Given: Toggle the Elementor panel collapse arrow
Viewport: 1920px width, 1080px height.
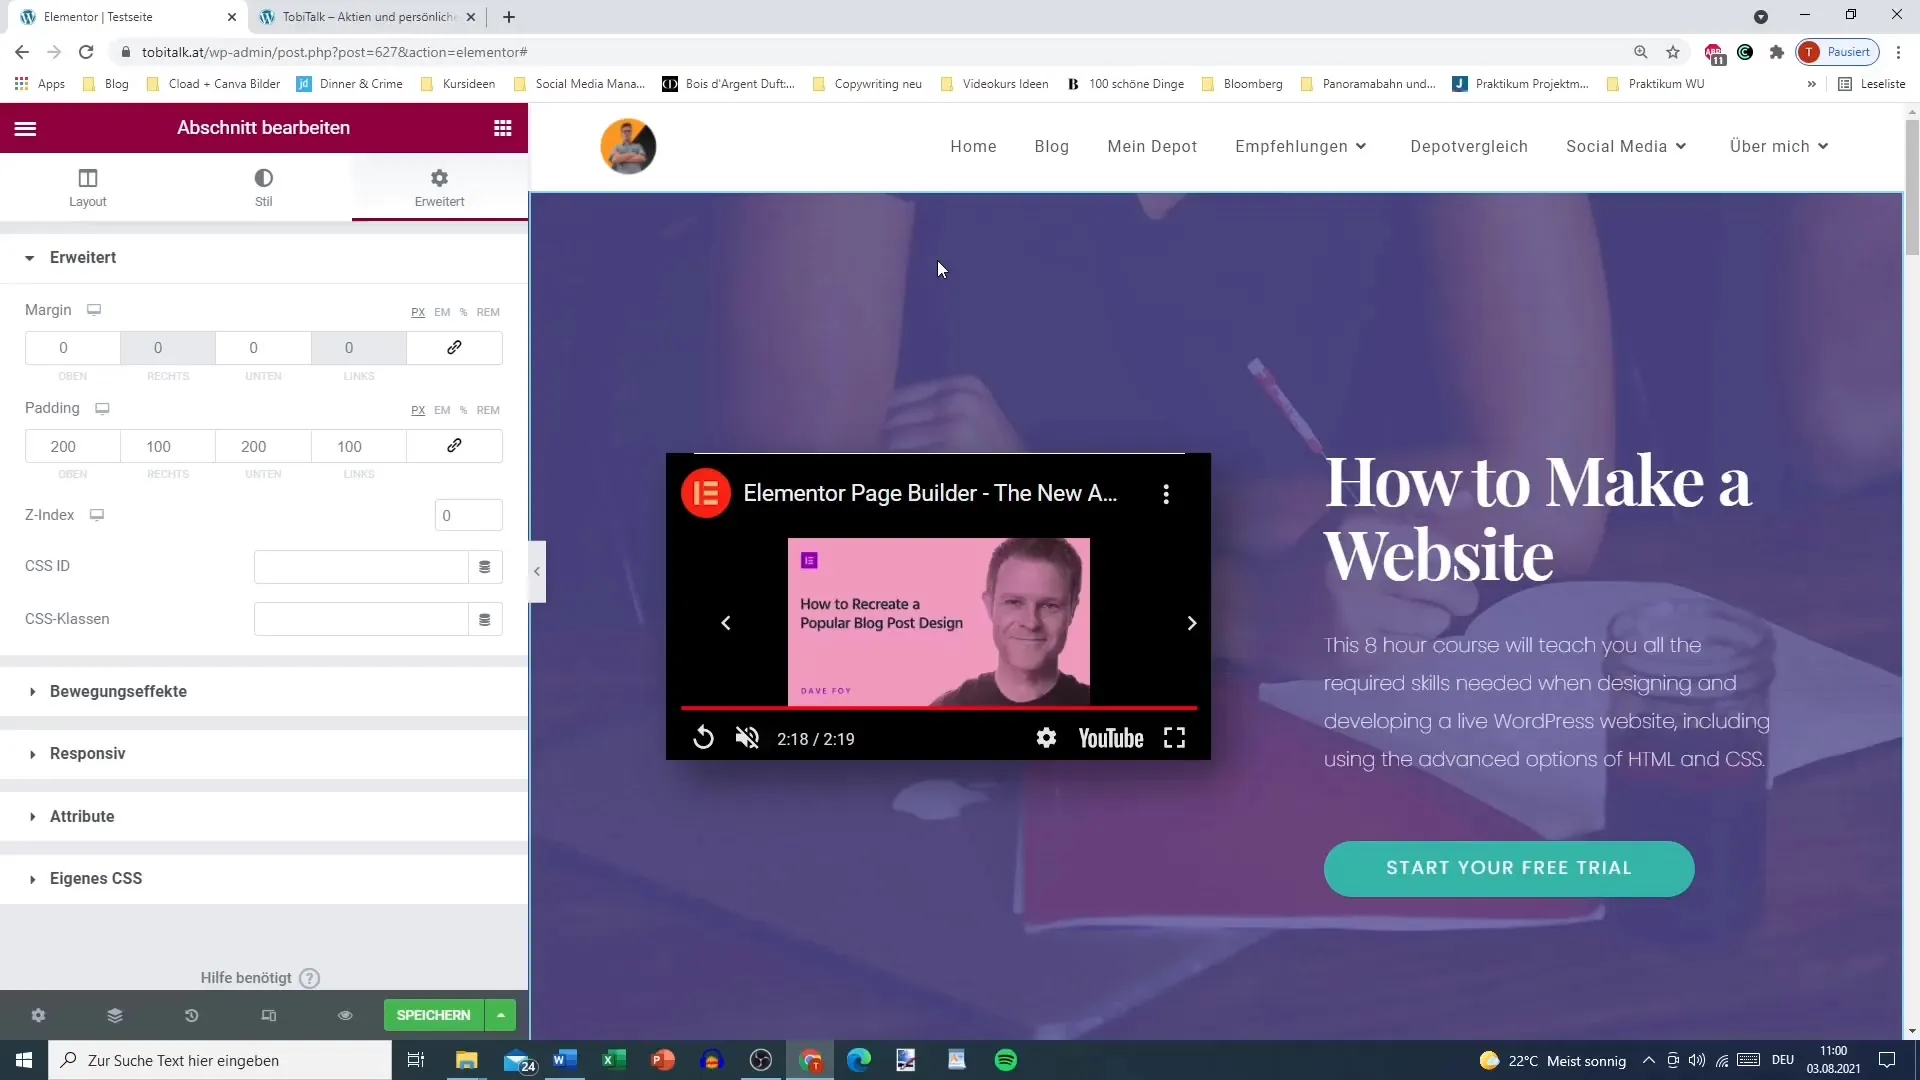Looking at the screenshot, I should (x=538, y=571).
